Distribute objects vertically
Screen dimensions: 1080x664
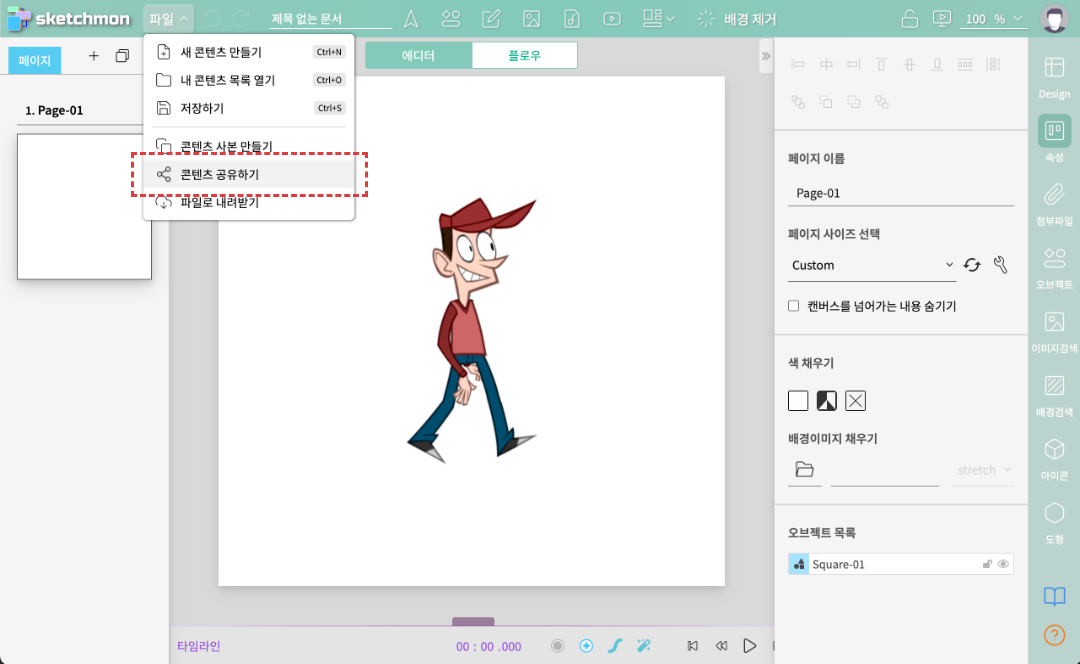tap(993, 64)
